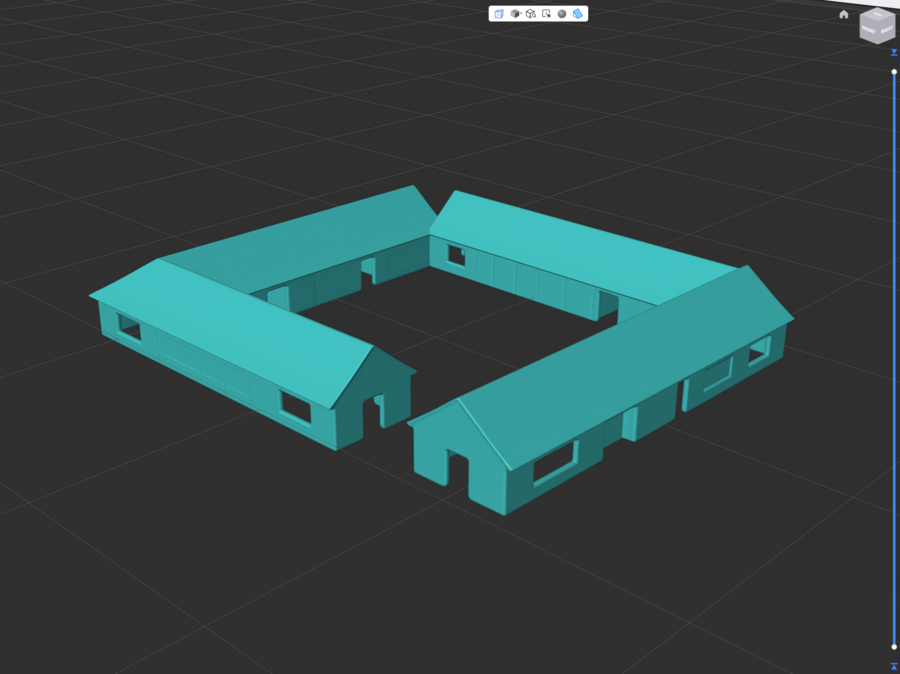This screenshot has width=900, height=674.
Task: Toggle the perspective view cube icon
Action: pyautogui.click(x=499, y=14)
